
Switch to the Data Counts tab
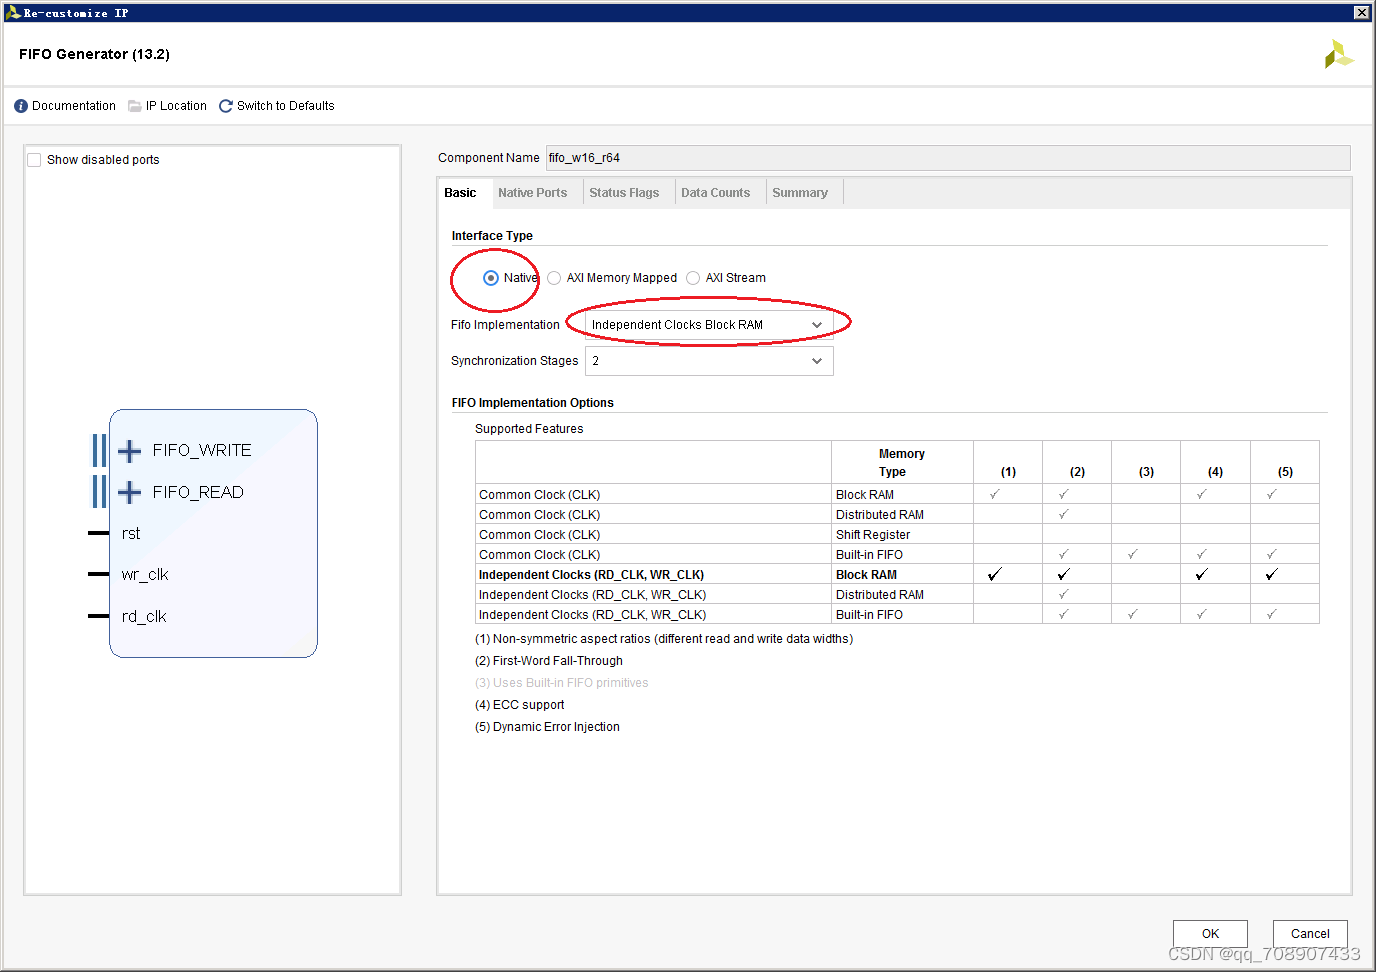(716, 193)
